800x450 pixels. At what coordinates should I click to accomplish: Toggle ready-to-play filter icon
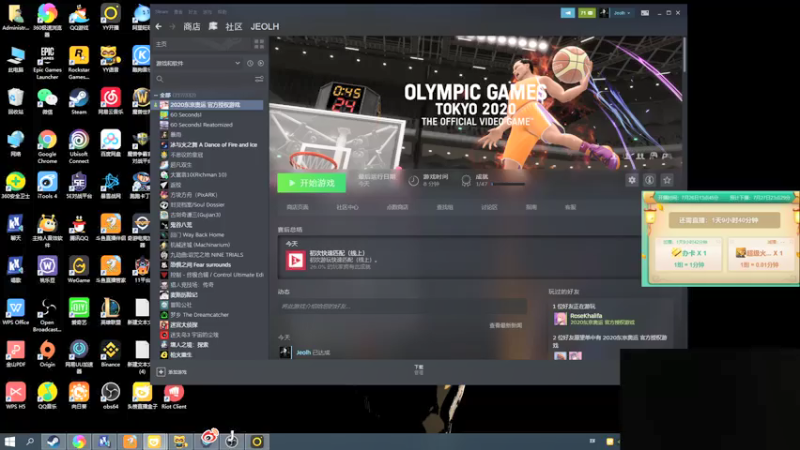coord(261,63)
